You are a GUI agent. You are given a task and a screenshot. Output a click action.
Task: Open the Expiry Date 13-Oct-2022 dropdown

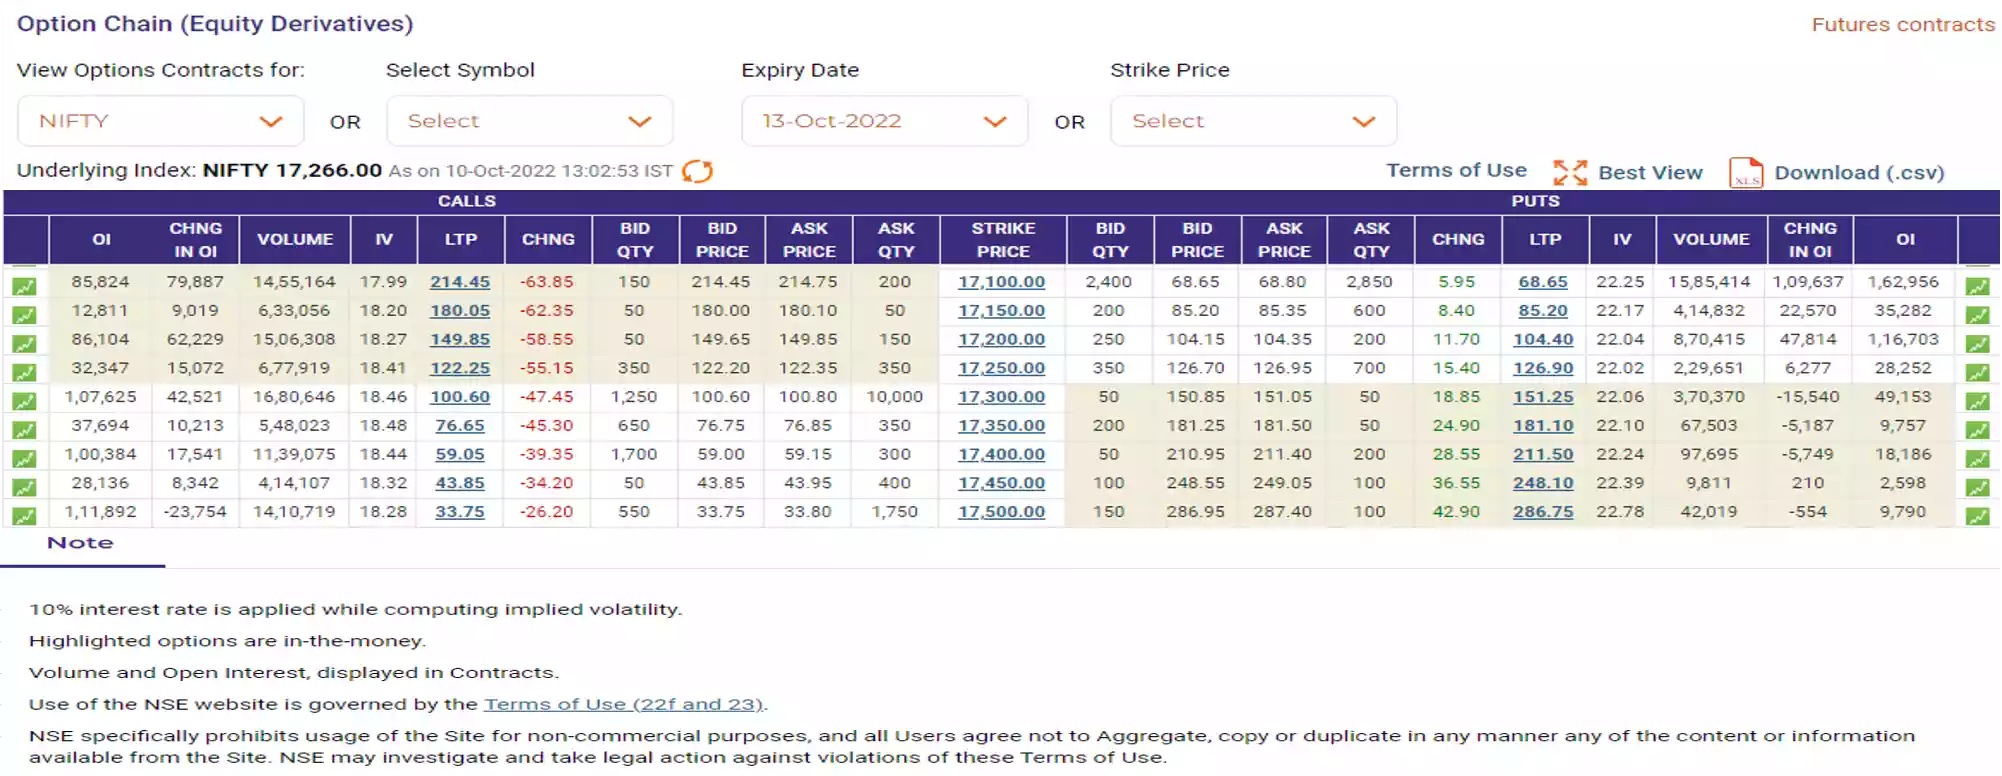point(885,121)
